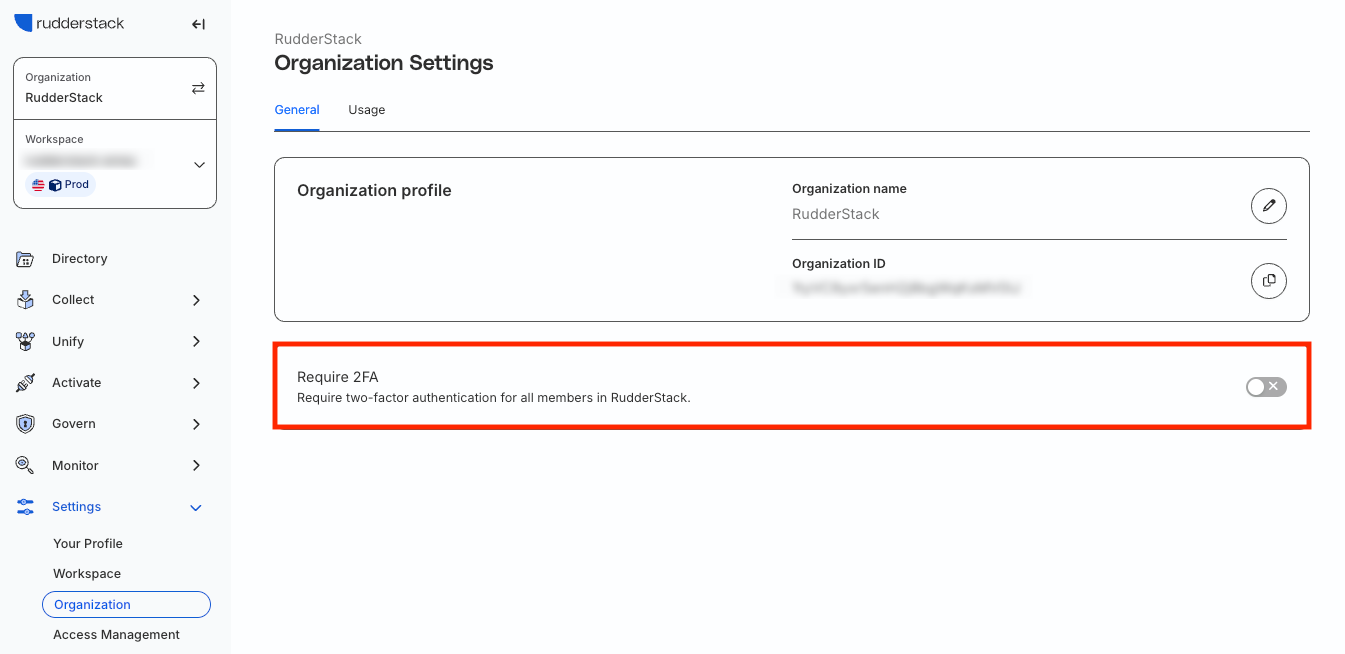The width and height of the screenshot is (1345, 654).
Task: Click the Govern shield icon
Action: pos(26,424)
